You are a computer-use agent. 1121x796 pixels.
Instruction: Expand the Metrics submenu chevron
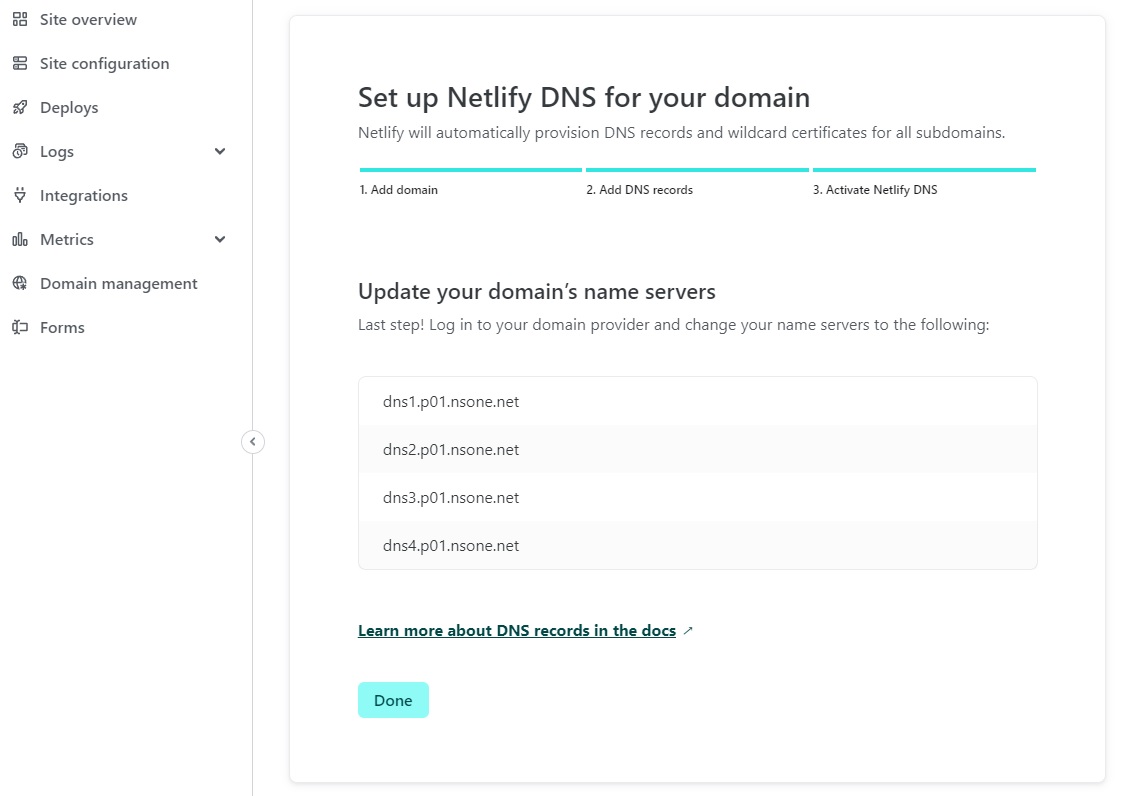coord(220,240)
